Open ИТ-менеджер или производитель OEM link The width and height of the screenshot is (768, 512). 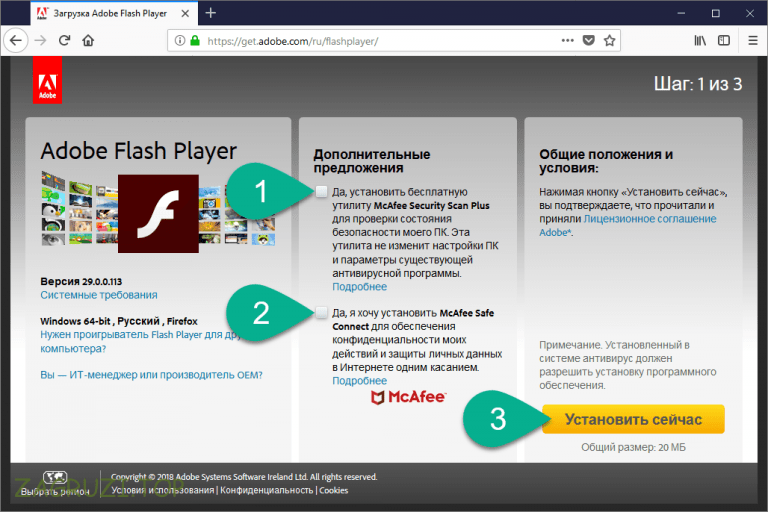coord(151,375)
